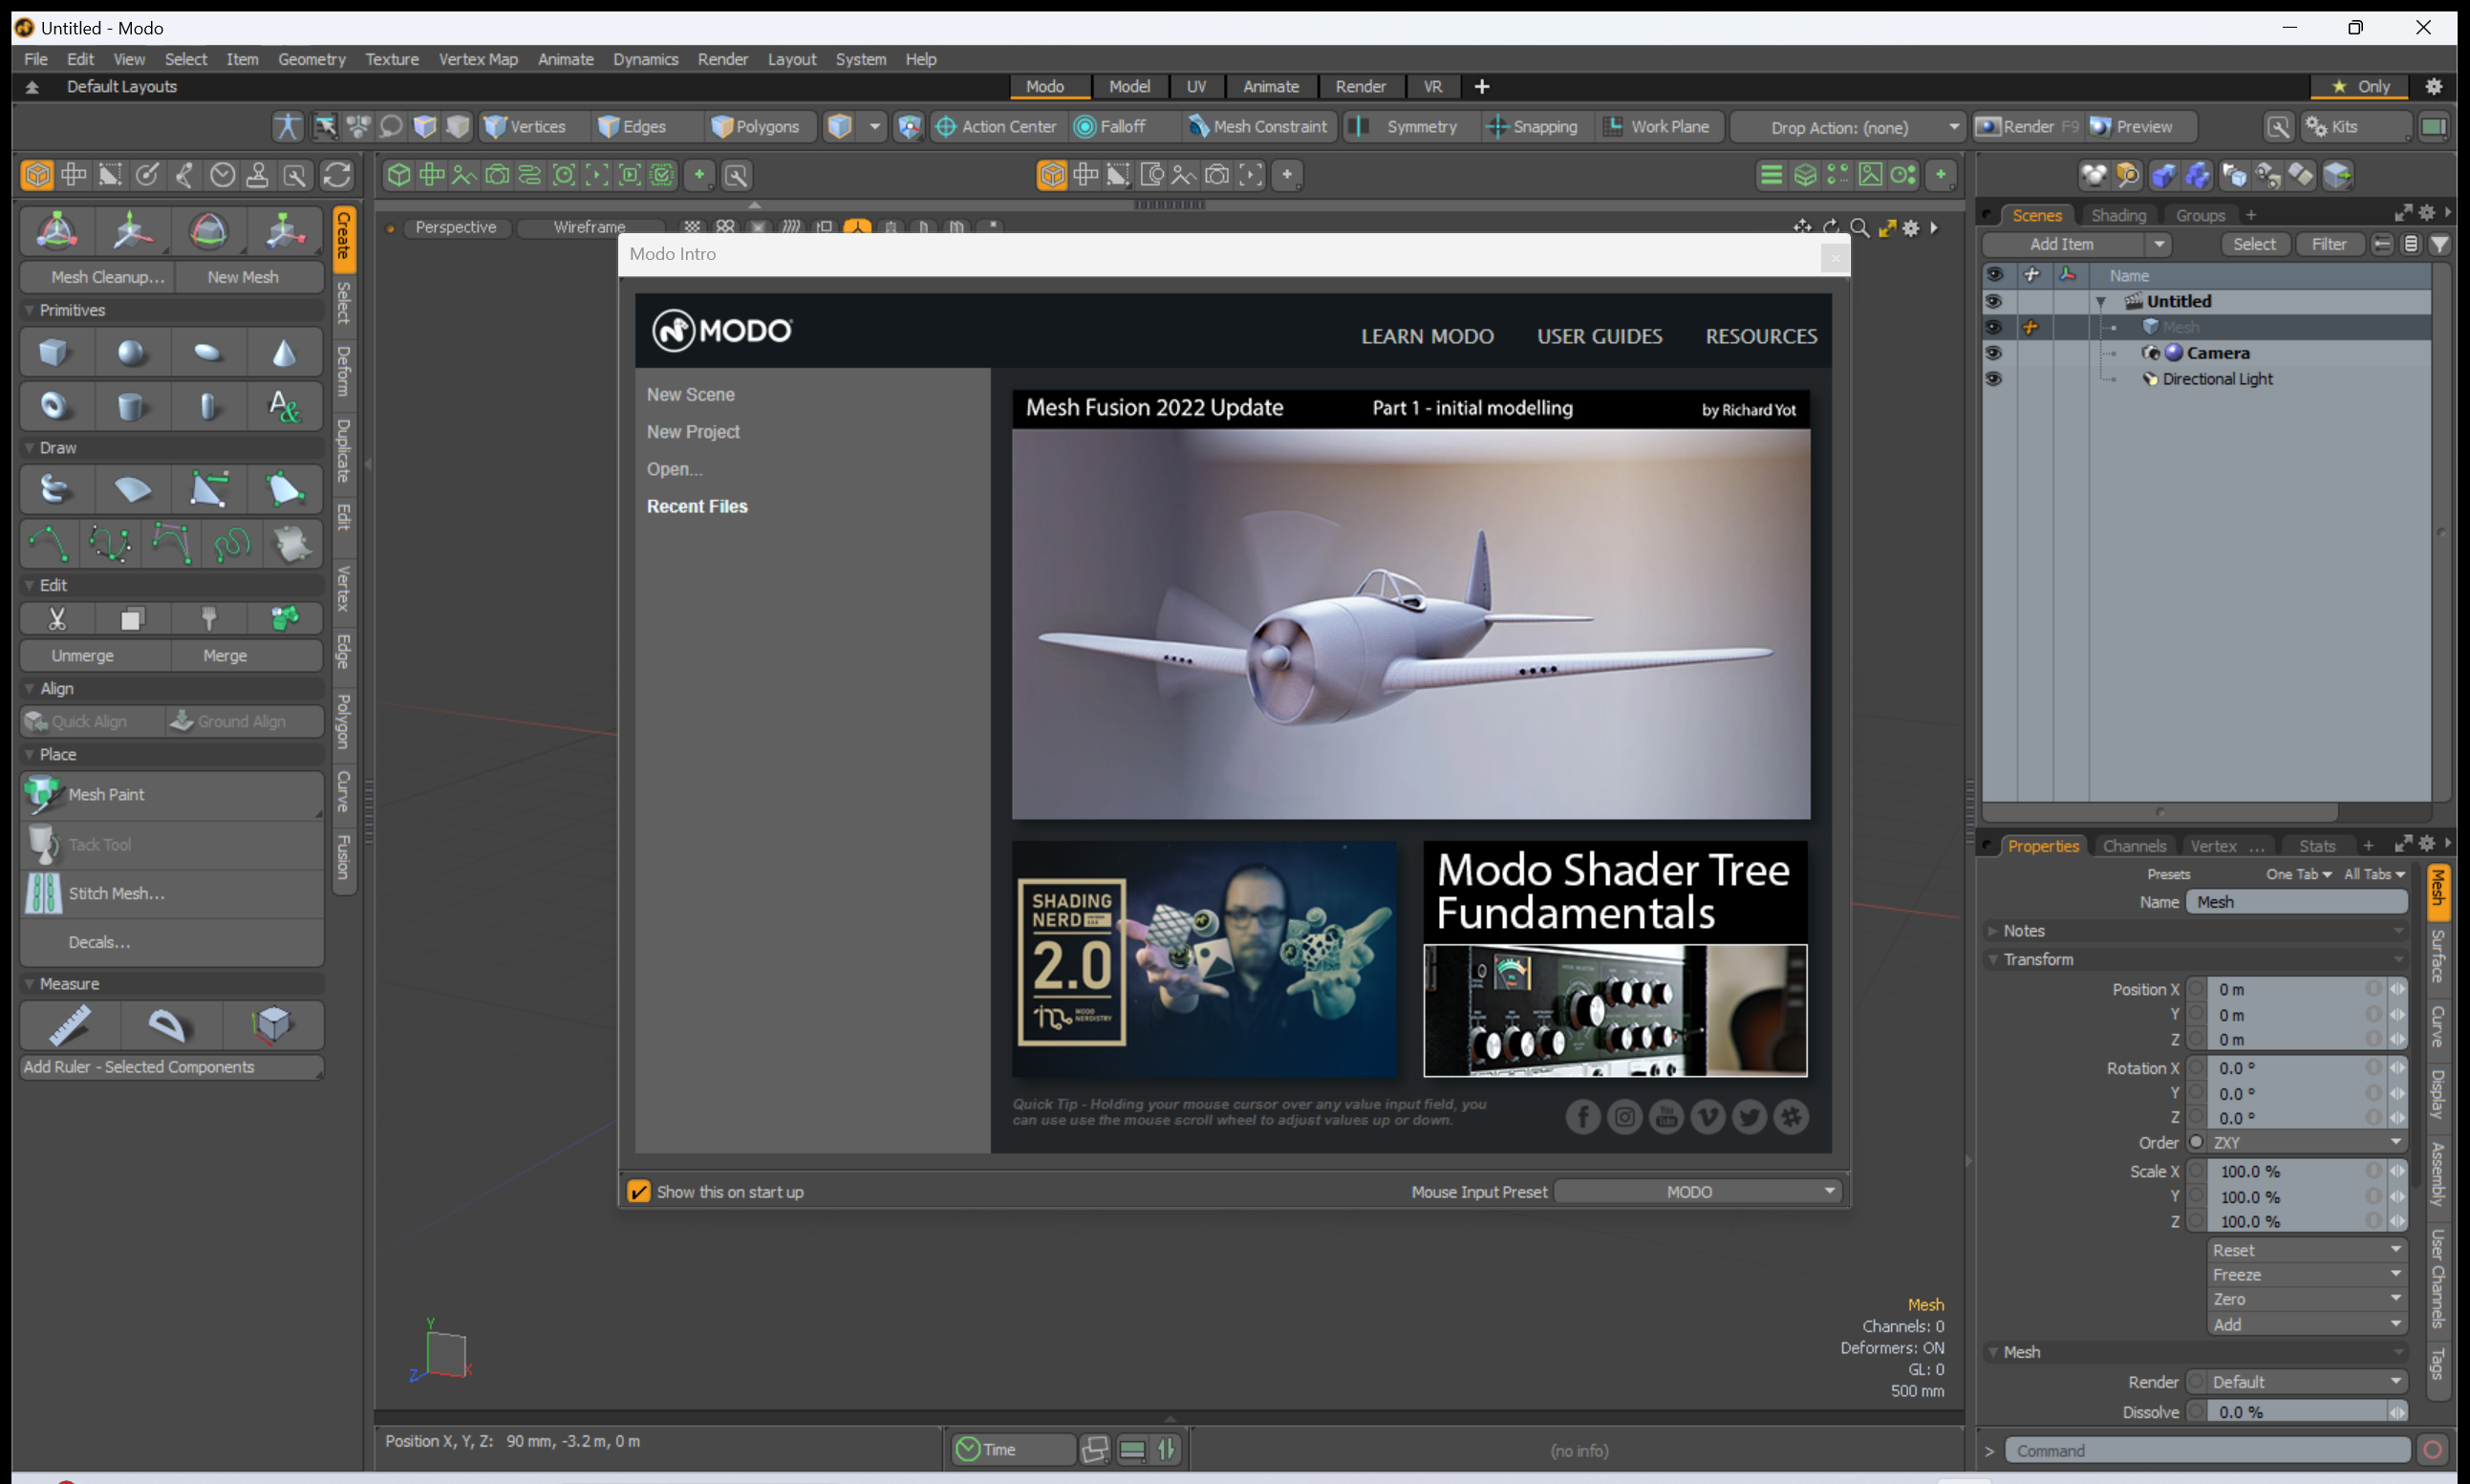Image resolution: width=2470 pixels, height=1484 pixels.
Task: Hide the Camera item via eye icon
Action: point(1993,353)
